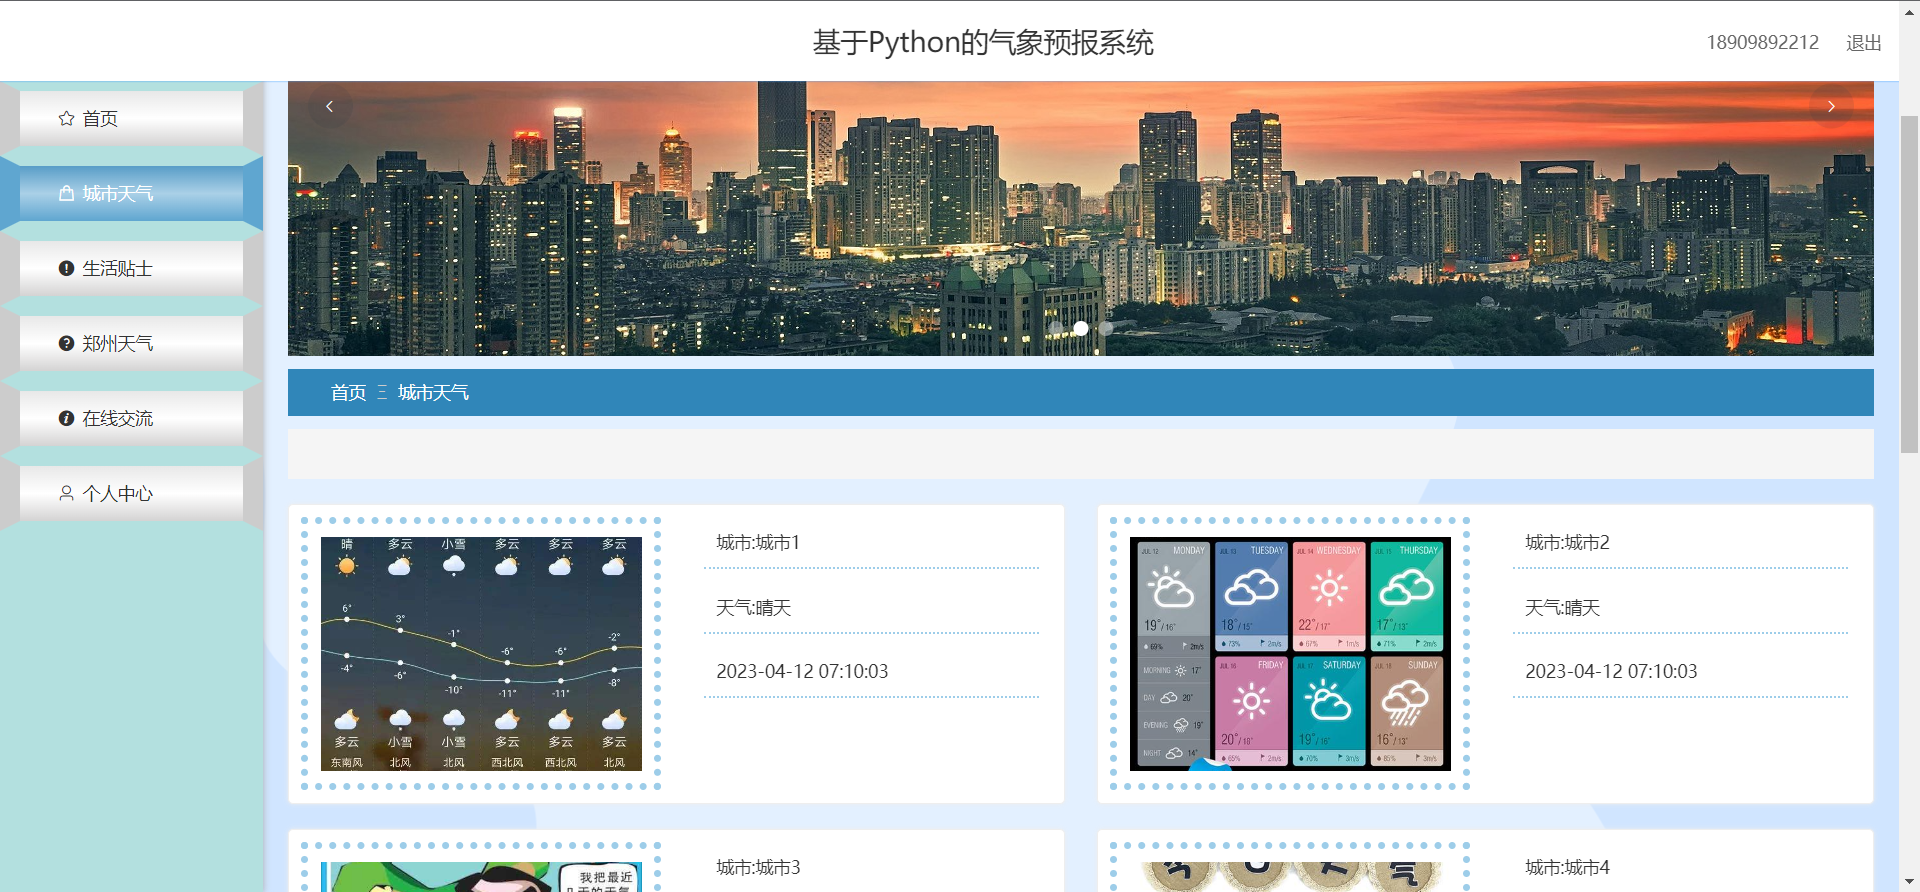The image size is (1920, 892).
Task: Click 天气:晴天 in the 城市2 card
Action: [x=1562, y=608]
